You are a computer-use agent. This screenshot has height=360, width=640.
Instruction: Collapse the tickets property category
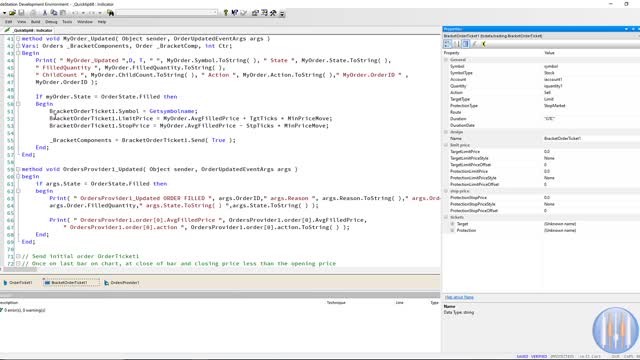pyautogui.click(x=446, y=217)
